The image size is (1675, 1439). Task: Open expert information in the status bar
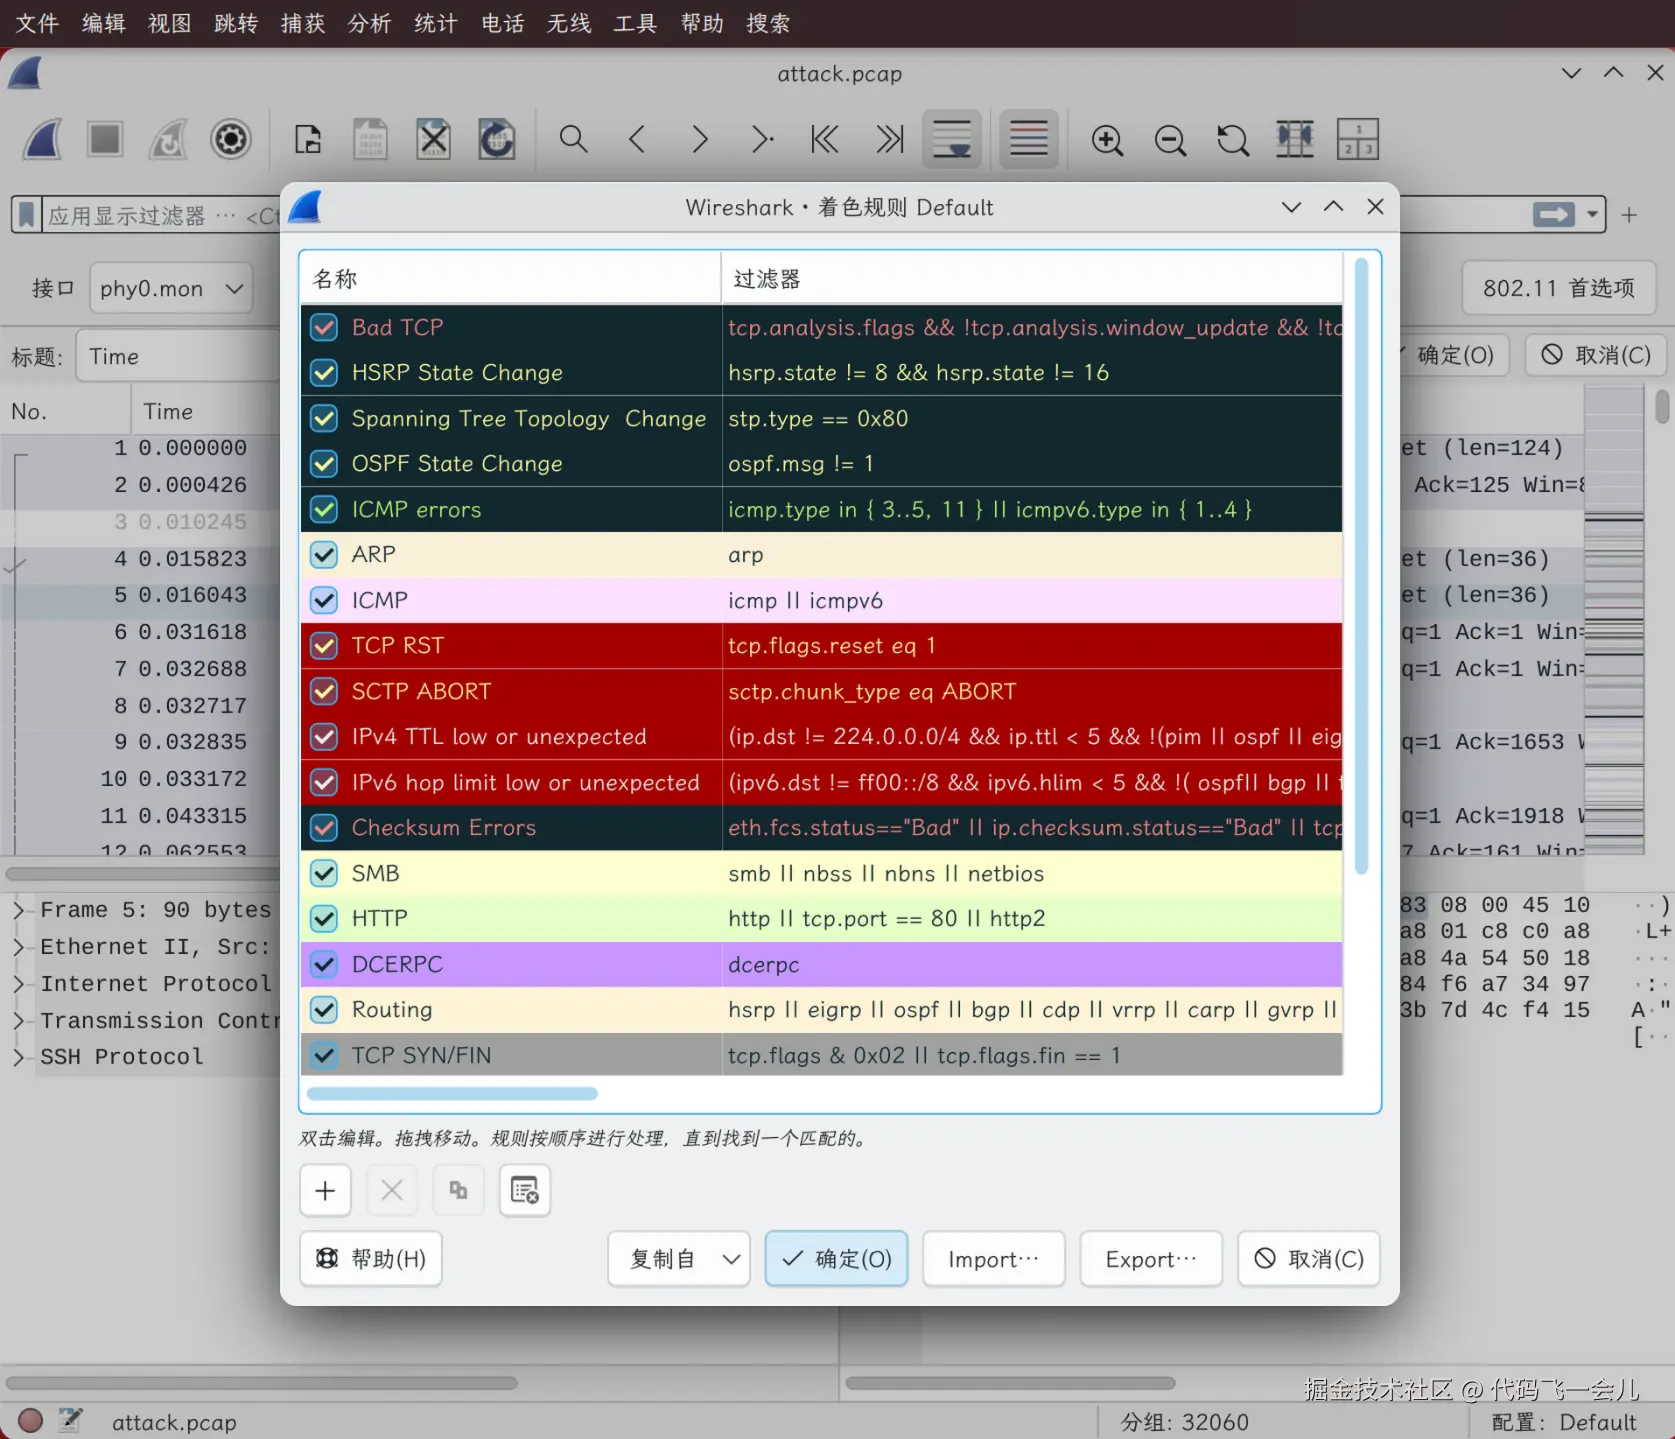30,1421
